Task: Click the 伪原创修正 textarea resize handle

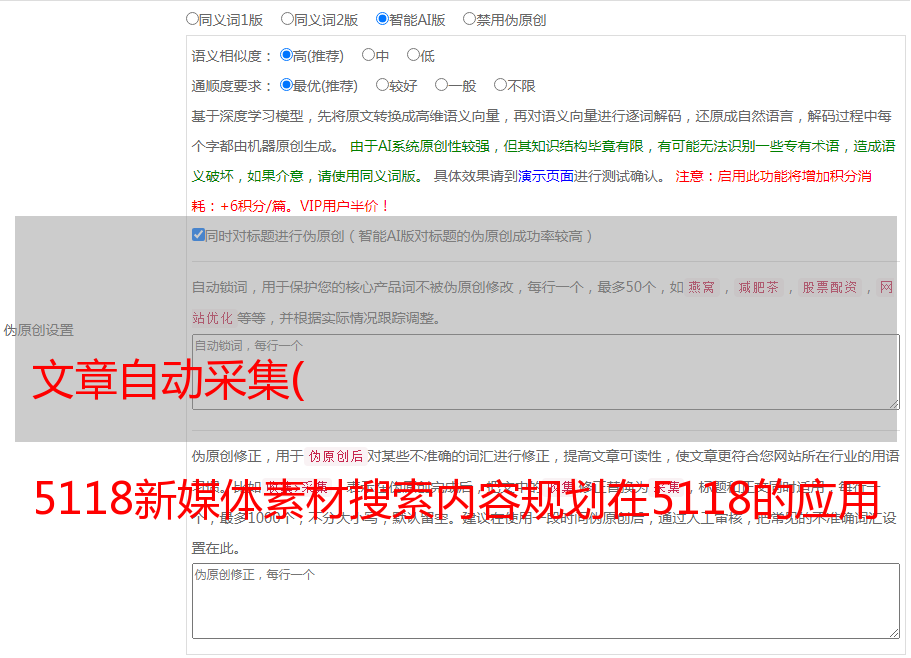Action: click(894, 633)
